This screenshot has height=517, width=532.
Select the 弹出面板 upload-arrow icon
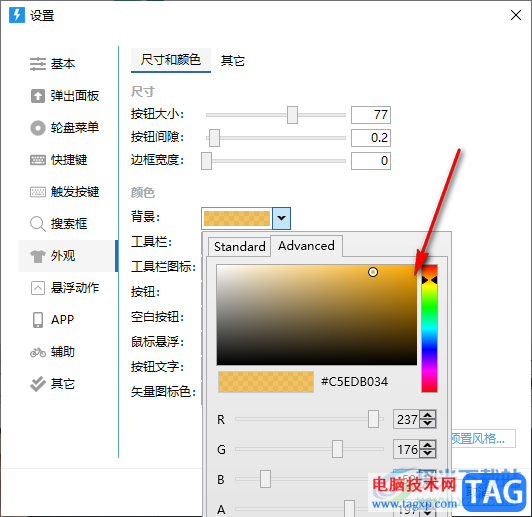tap(38, 96)
